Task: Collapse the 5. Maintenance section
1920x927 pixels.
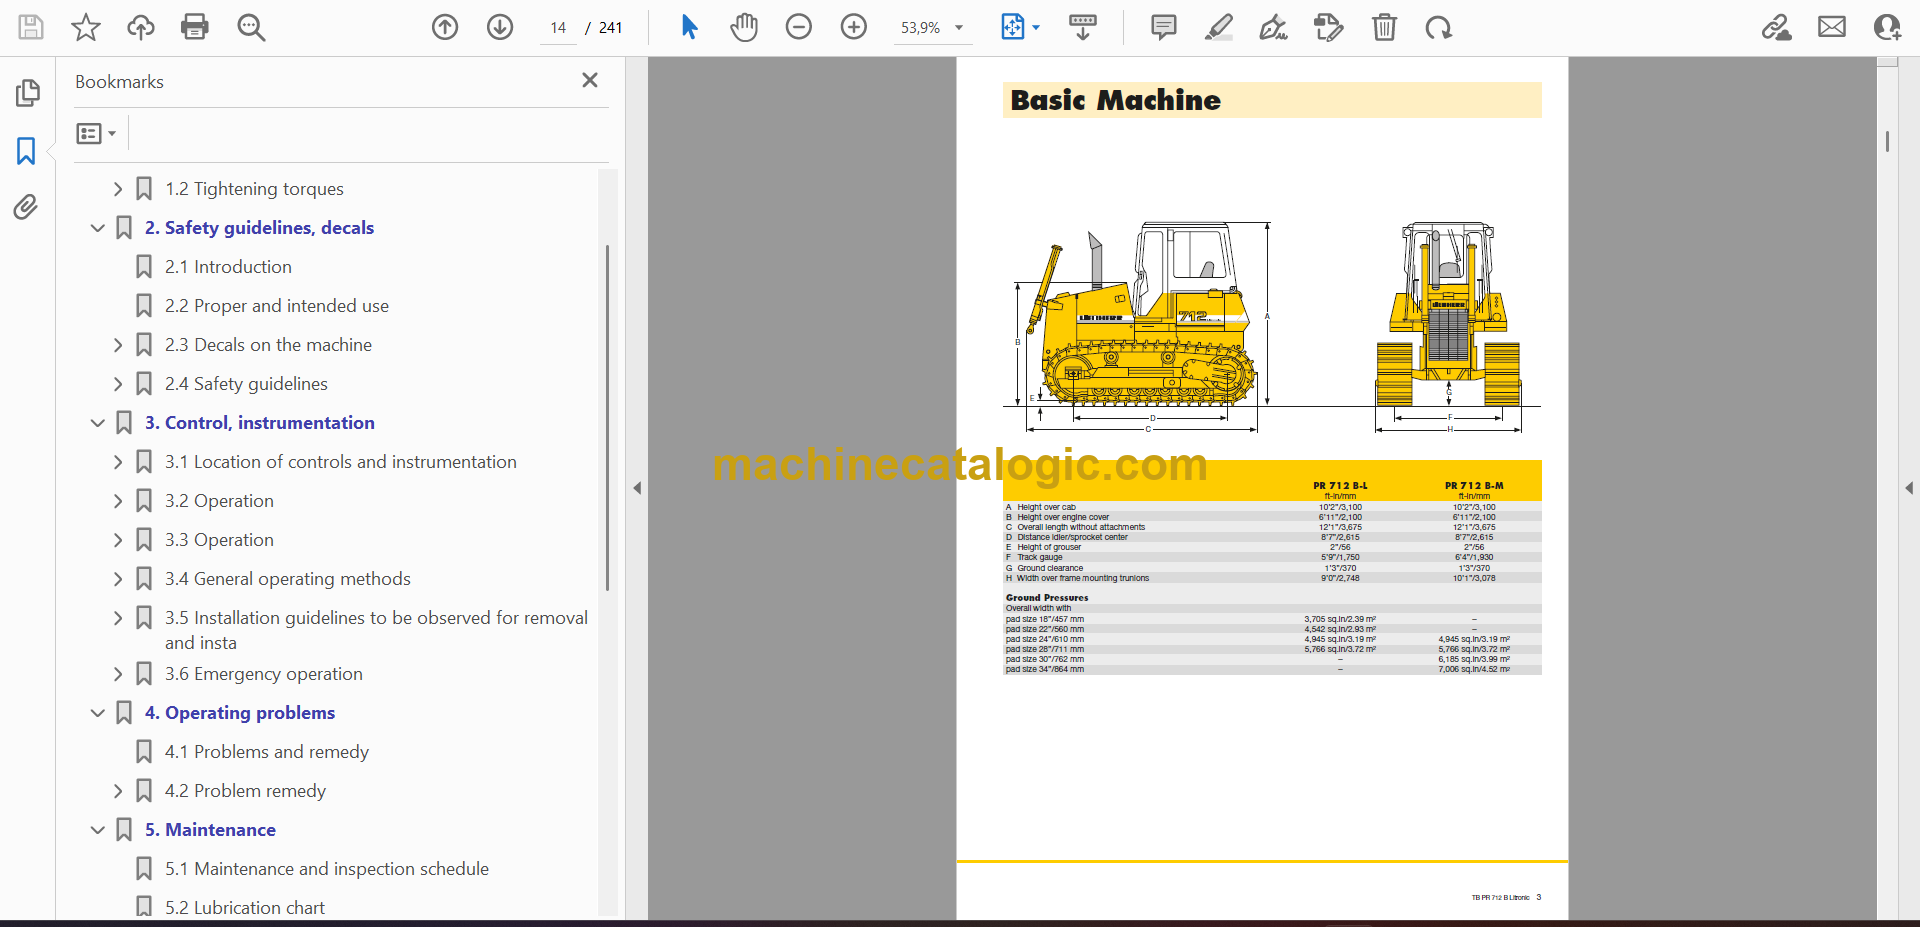Action: (x=97, y=830)
